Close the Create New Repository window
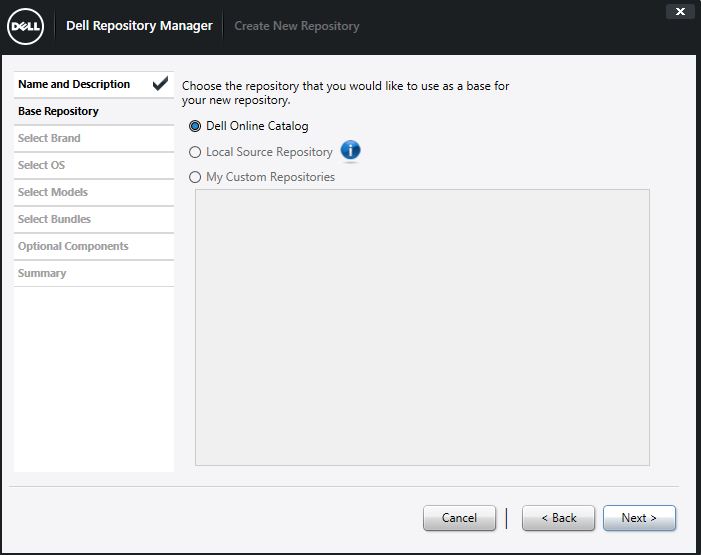Screen dimensions: 701x555 (680, 12)
